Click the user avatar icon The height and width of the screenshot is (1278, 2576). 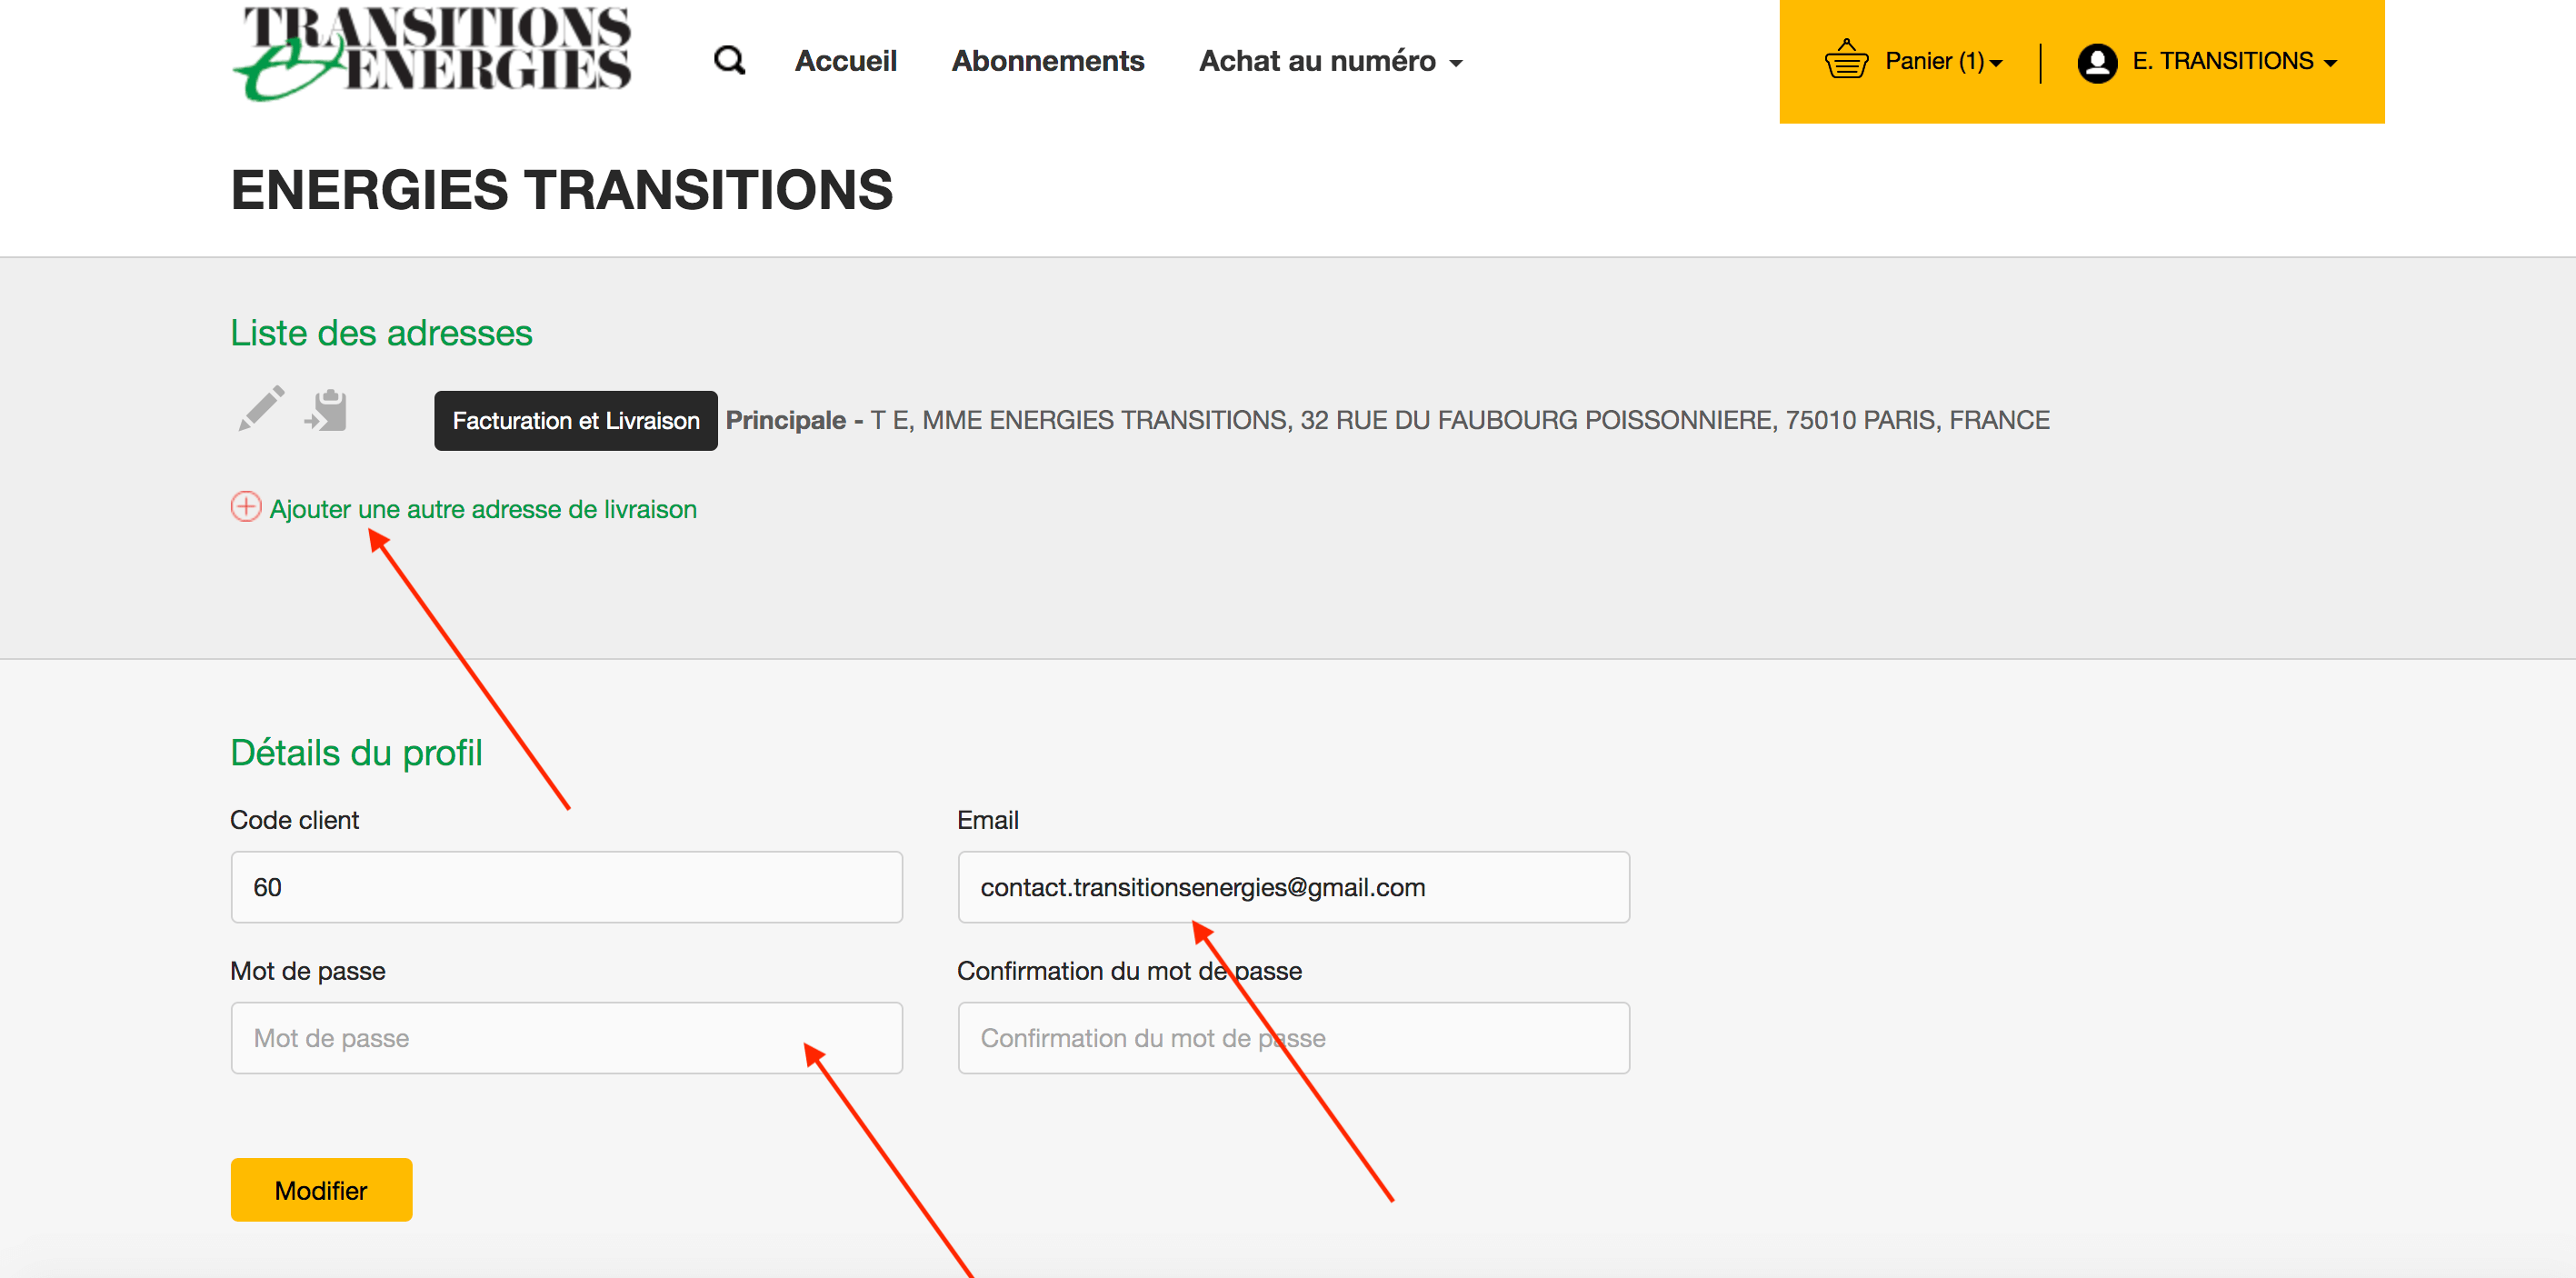2096,62
